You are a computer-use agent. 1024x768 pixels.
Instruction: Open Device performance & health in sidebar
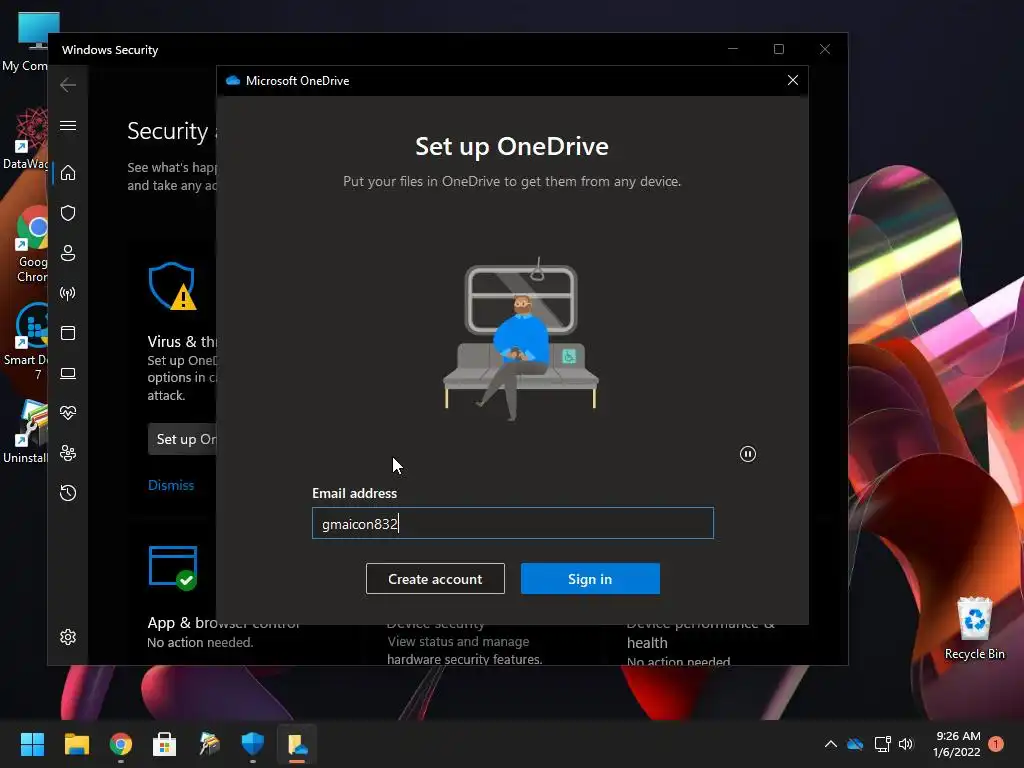pyautogui.click(x=68, y=413)
